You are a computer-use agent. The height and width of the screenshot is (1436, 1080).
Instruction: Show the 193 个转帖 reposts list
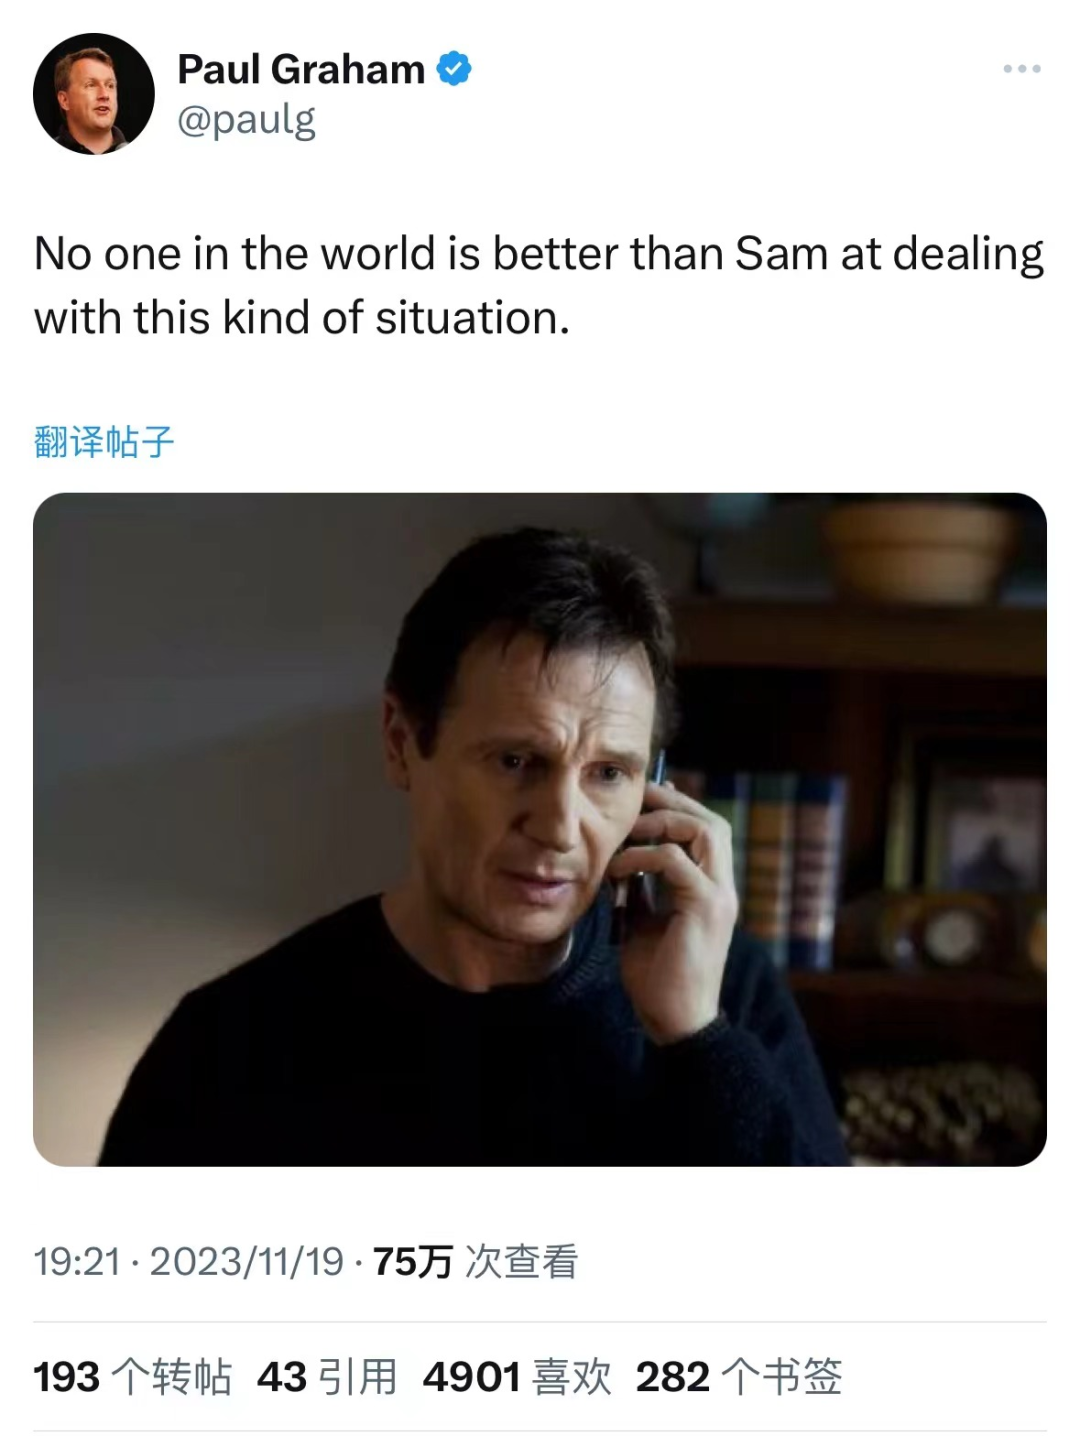coord(132,1377)
